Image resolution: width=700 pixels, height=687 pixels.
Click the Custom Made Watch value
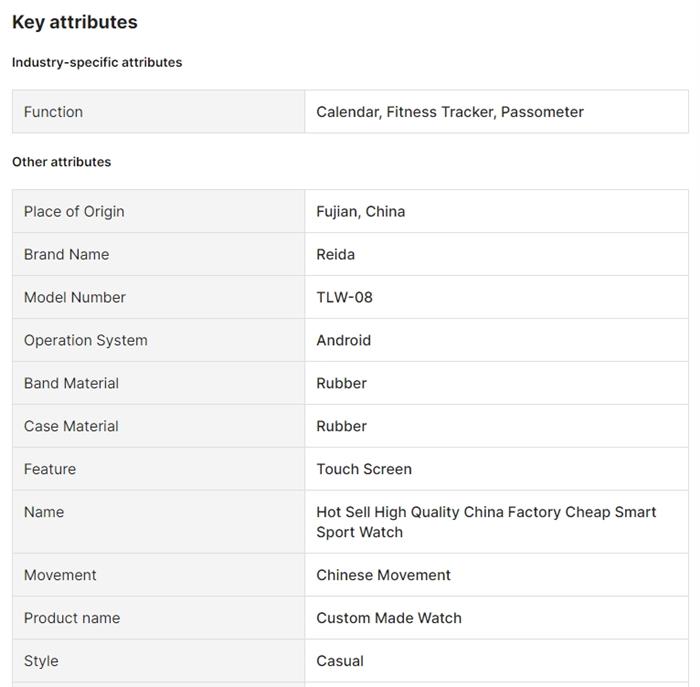[x=389, y=618]
